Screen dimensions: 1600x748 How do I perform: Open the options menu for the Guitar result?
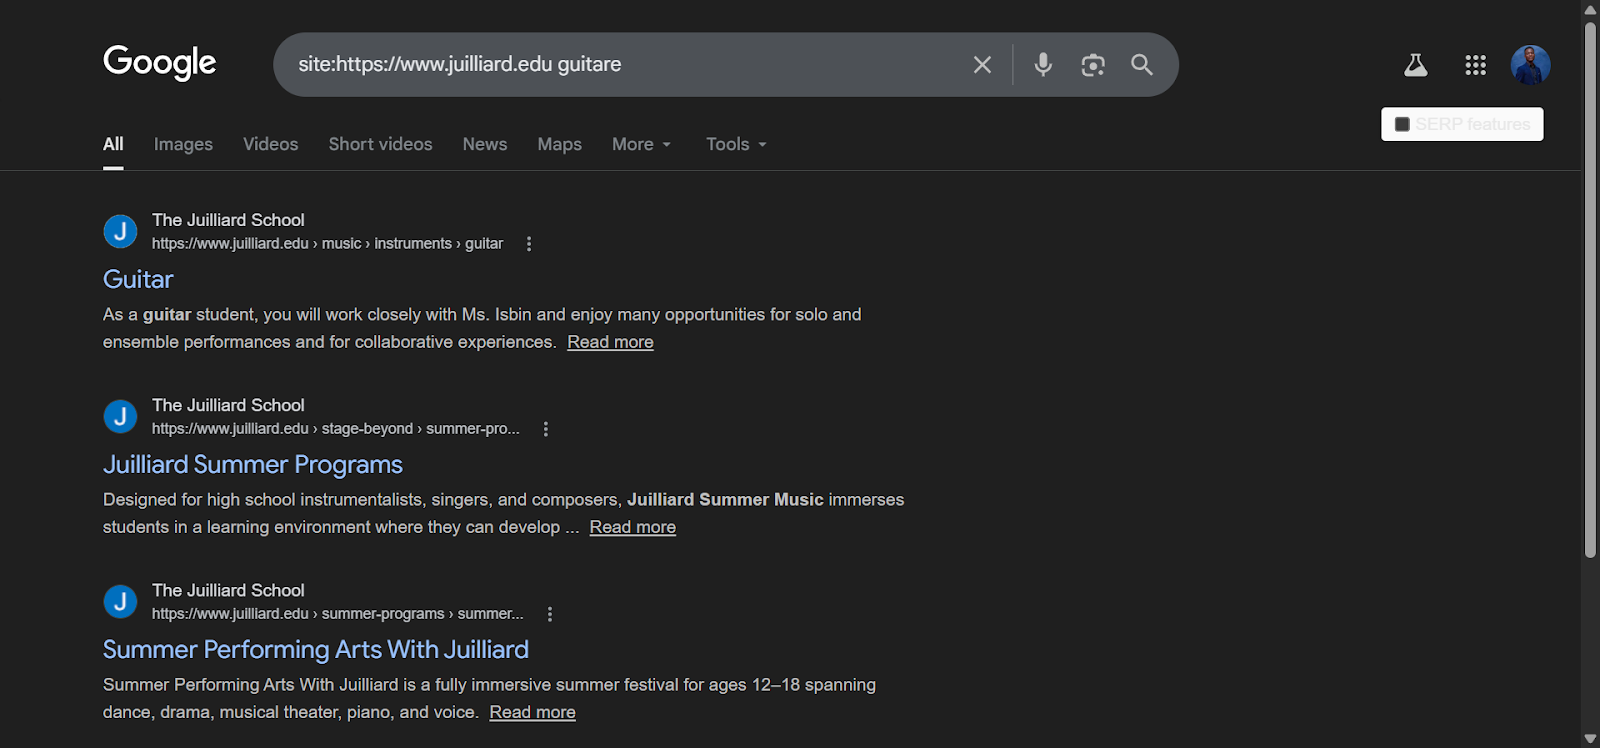pos(529,244)
